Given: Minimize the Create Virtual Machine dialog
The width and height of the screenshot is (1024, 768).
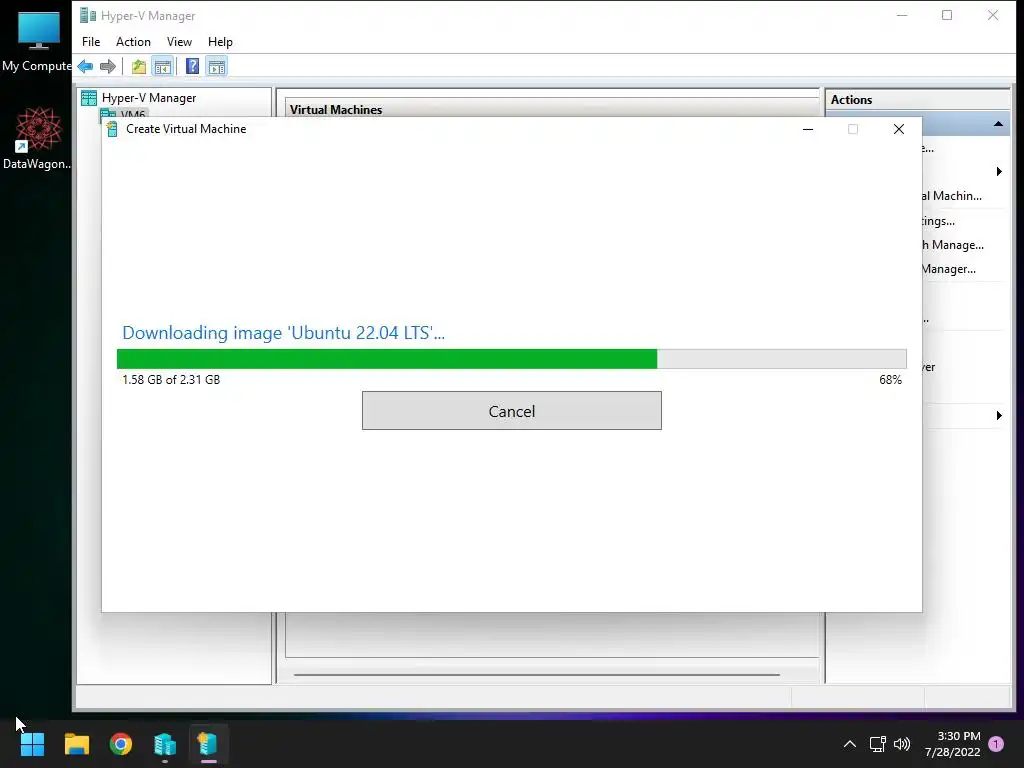Looking at the screenshot, I should click(808, 129).
